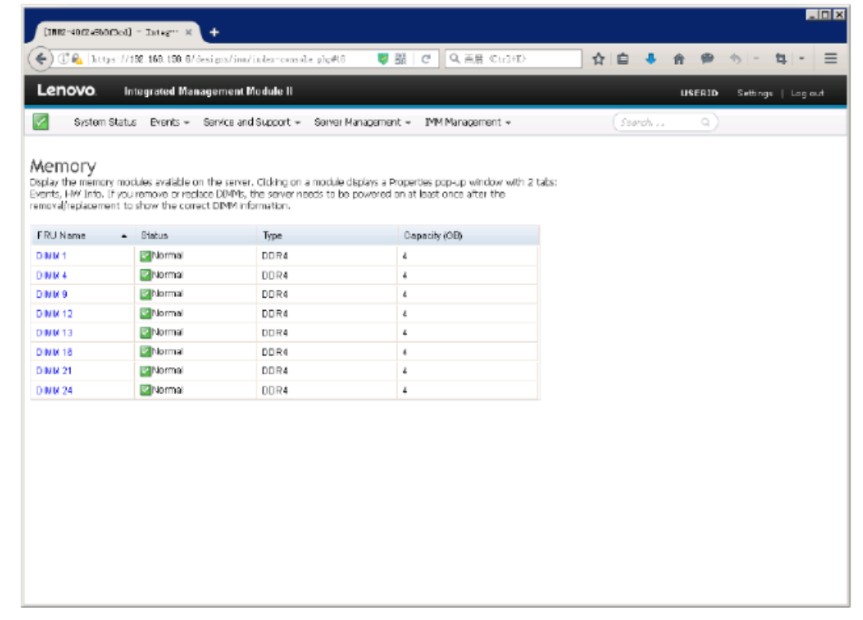Click the IMM Search field
This screenshot has height=620, width=863.
(x=665, y=122)
